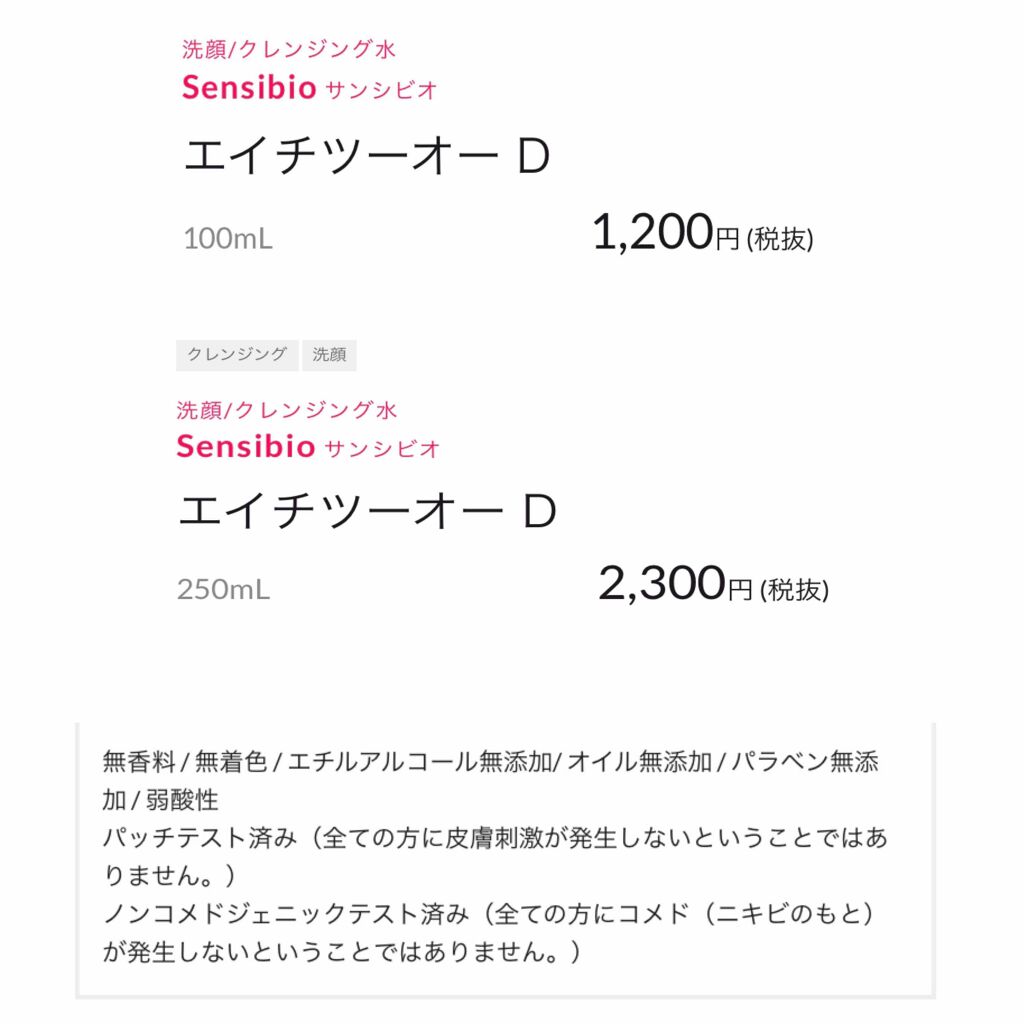Click the 洗顔/クレンジング水 category link above the 100mL product
The width and height of the screenshot is (1024, 1024).
coord(289,48)
